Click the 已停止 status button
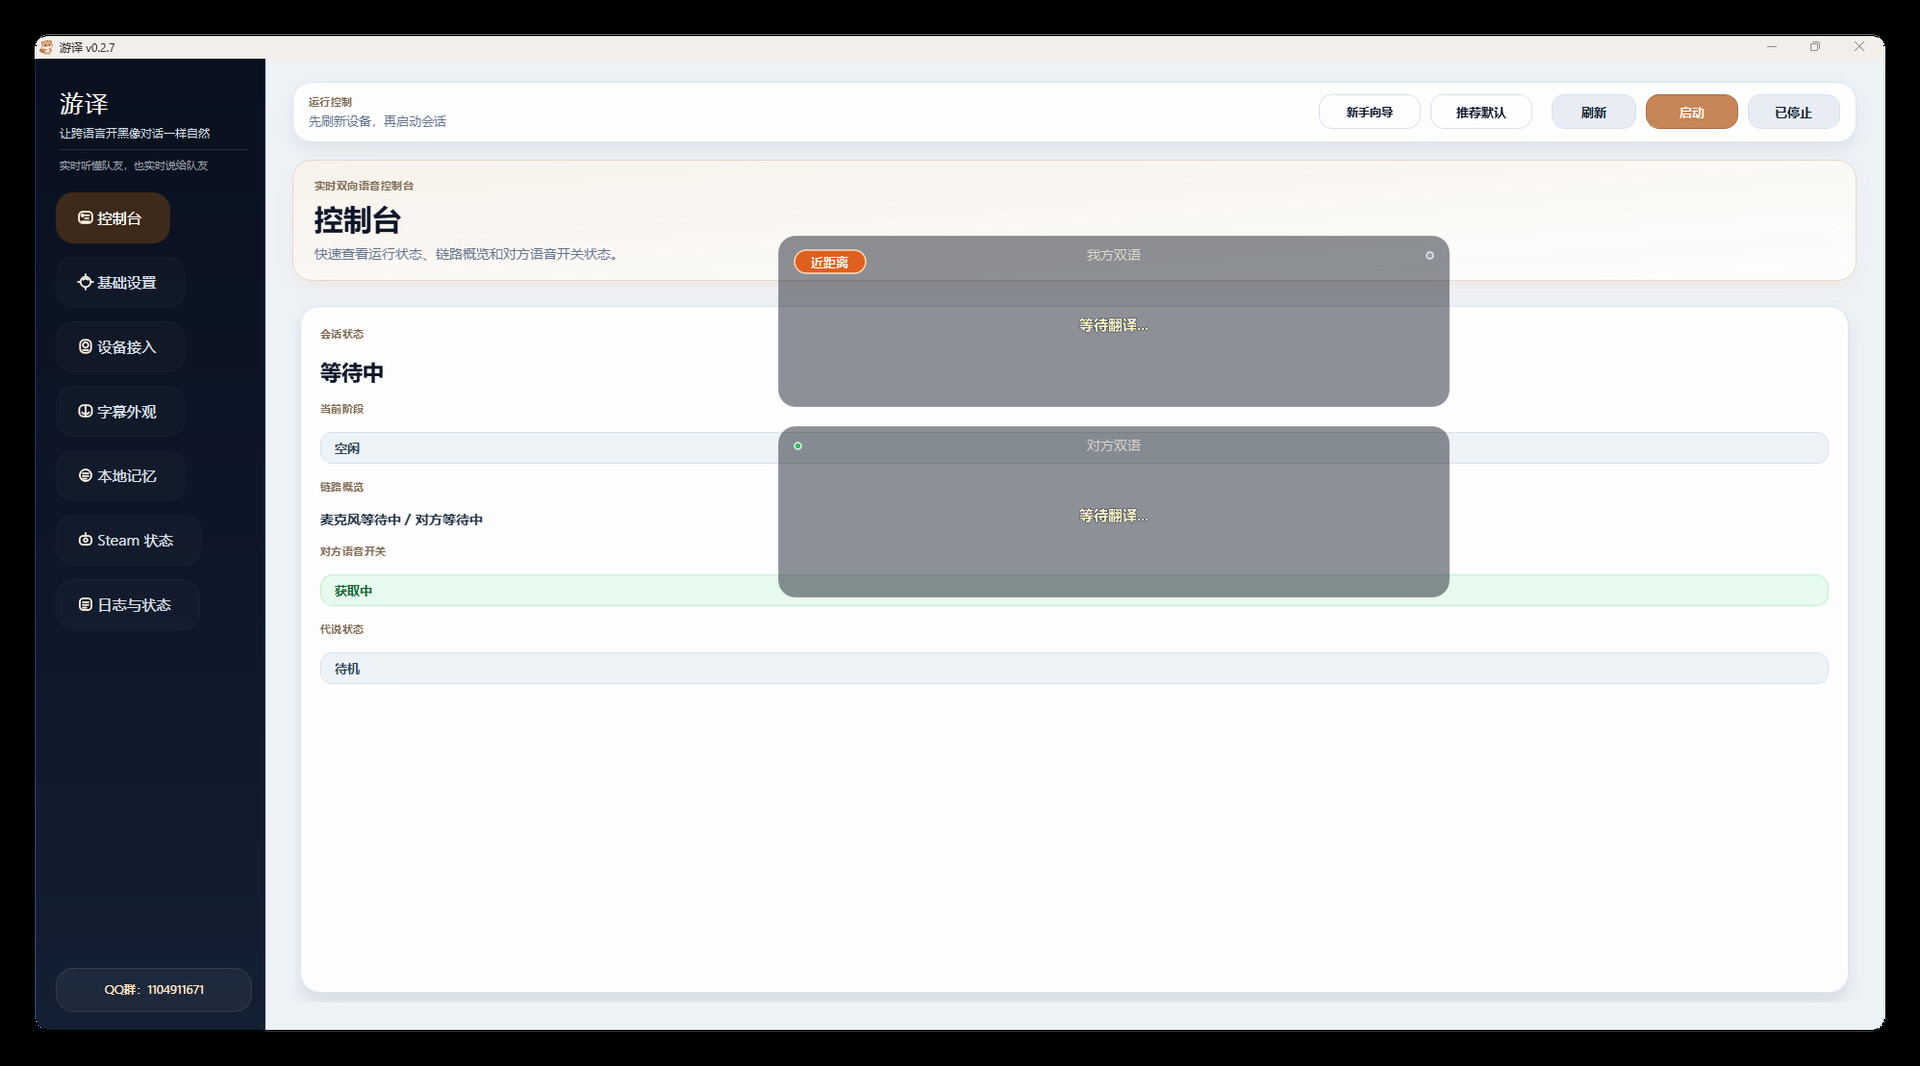 [1793, 112]
